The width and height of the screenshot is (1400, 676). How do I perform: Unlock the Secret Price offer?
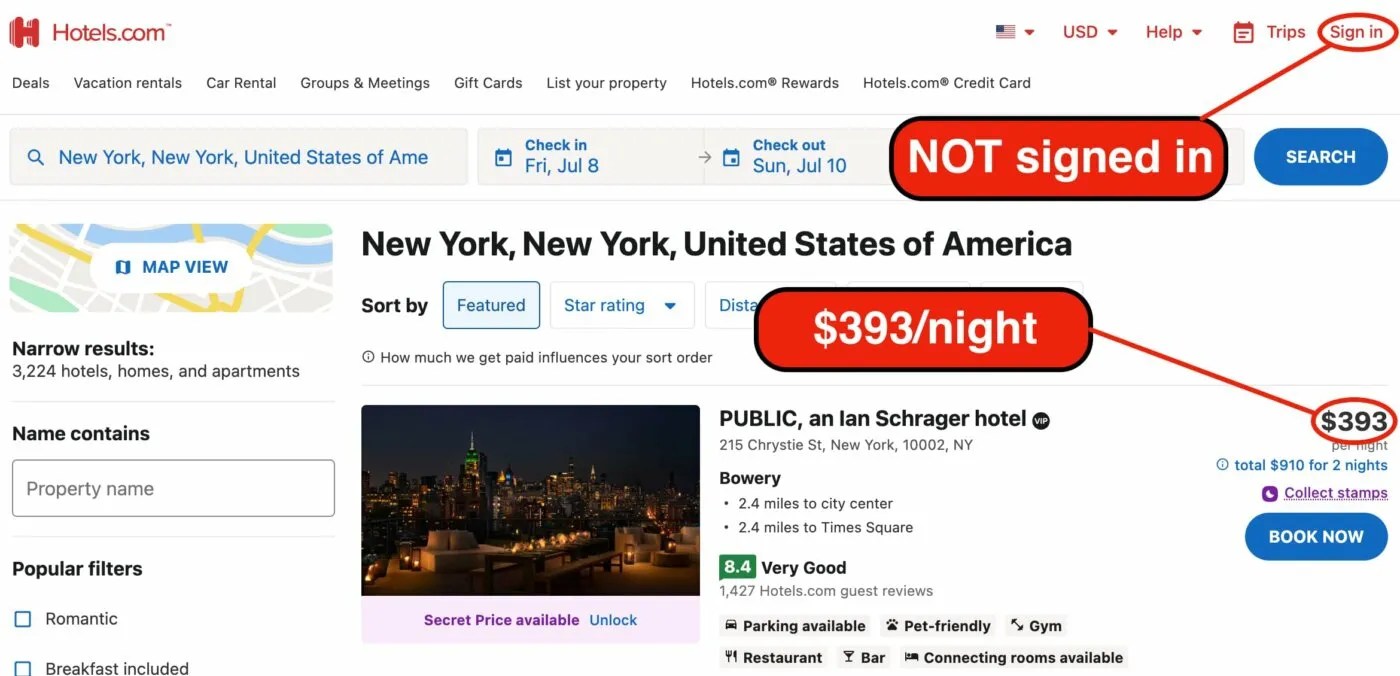(613, 619)
